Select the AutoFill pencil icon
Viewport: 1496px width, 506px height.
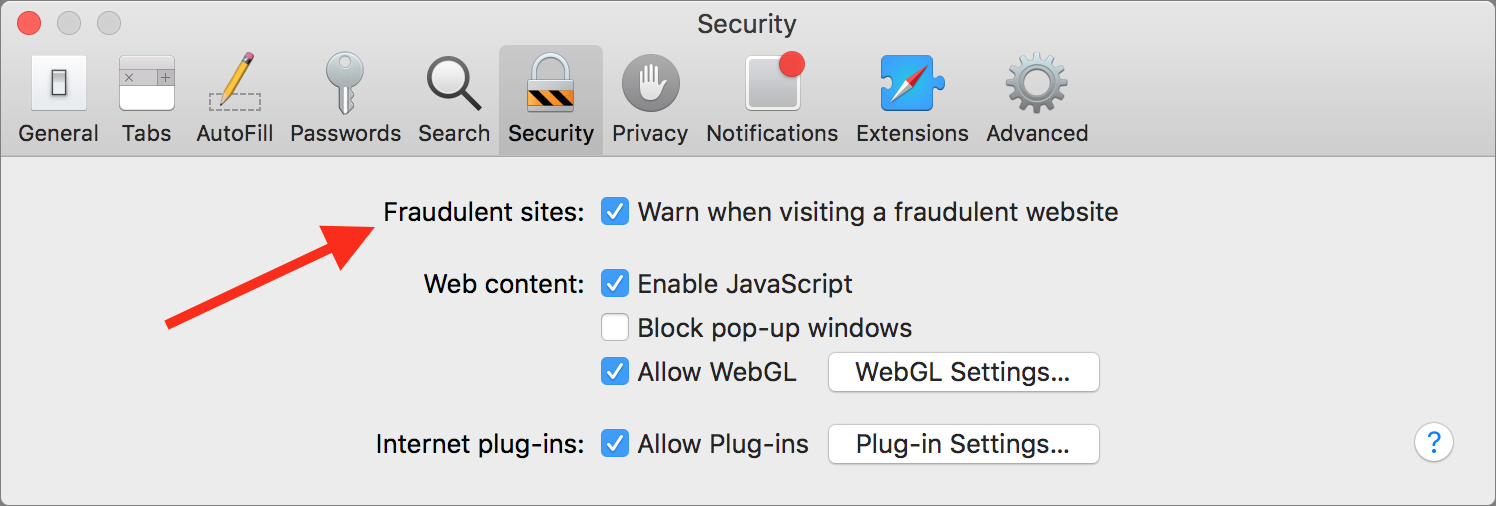[235, 84]
